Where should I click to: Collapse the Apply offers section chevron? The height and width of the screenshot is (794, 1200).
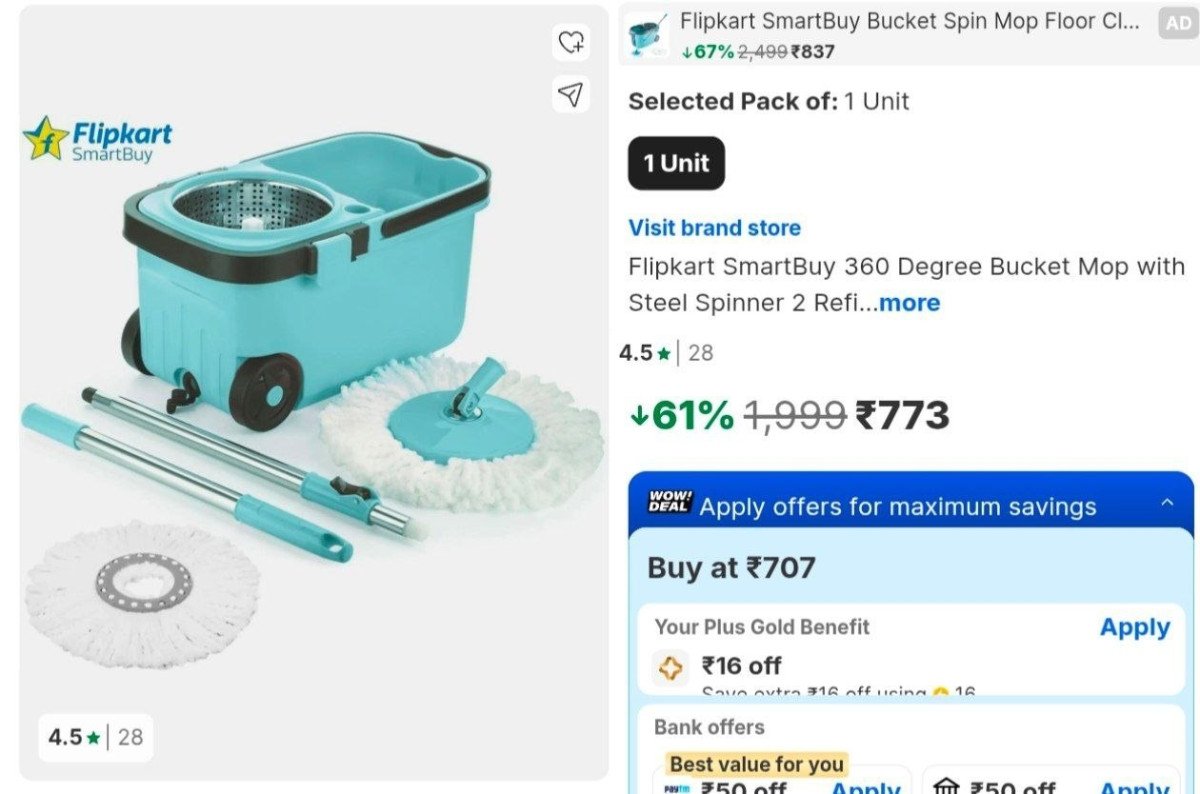pyautogui.click(x=1167, y=503)
